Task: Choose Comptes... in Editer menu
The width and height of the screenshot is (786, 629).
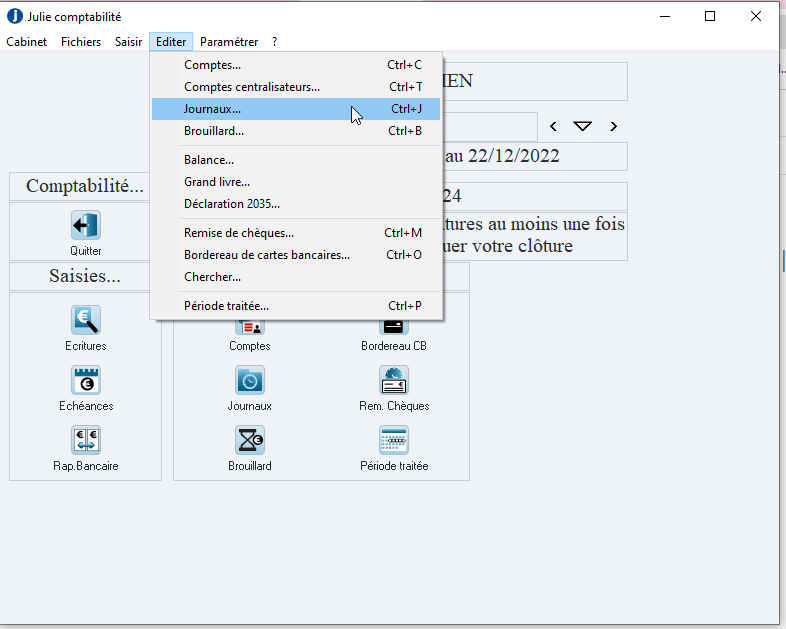Action: [x=296, y=65]
